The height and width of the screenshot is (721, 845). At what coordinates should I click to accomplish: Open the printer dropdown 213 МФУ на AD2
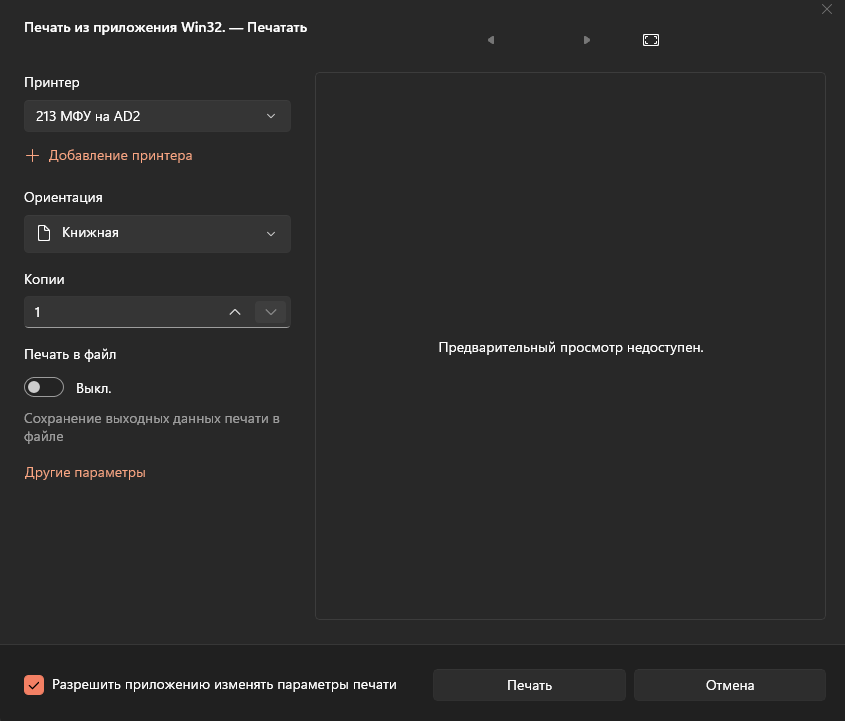157,116
